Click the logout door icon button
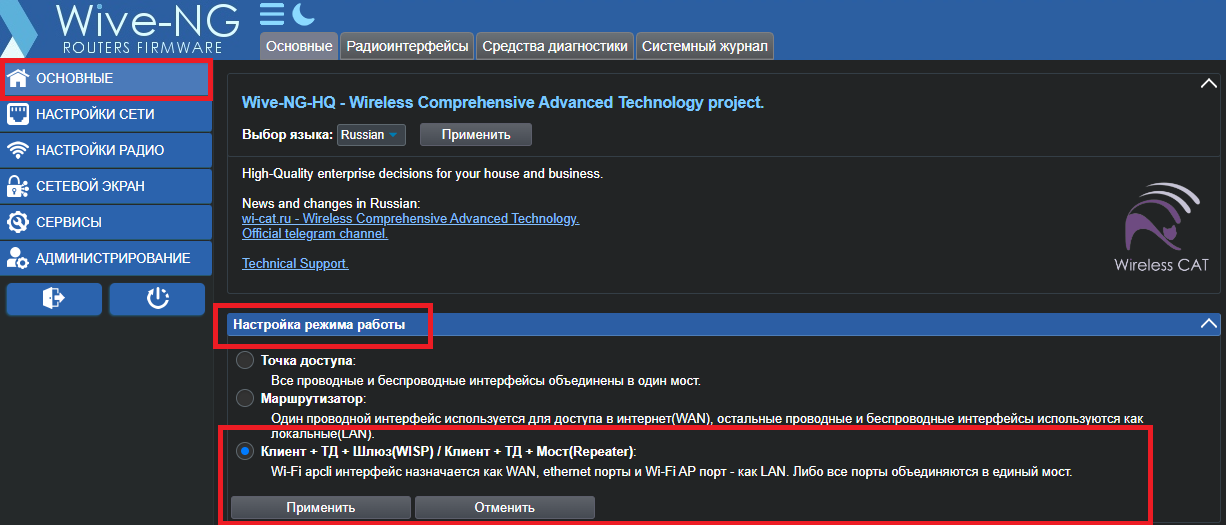Viewport: 1226px width, 525px height. [54, 298]
